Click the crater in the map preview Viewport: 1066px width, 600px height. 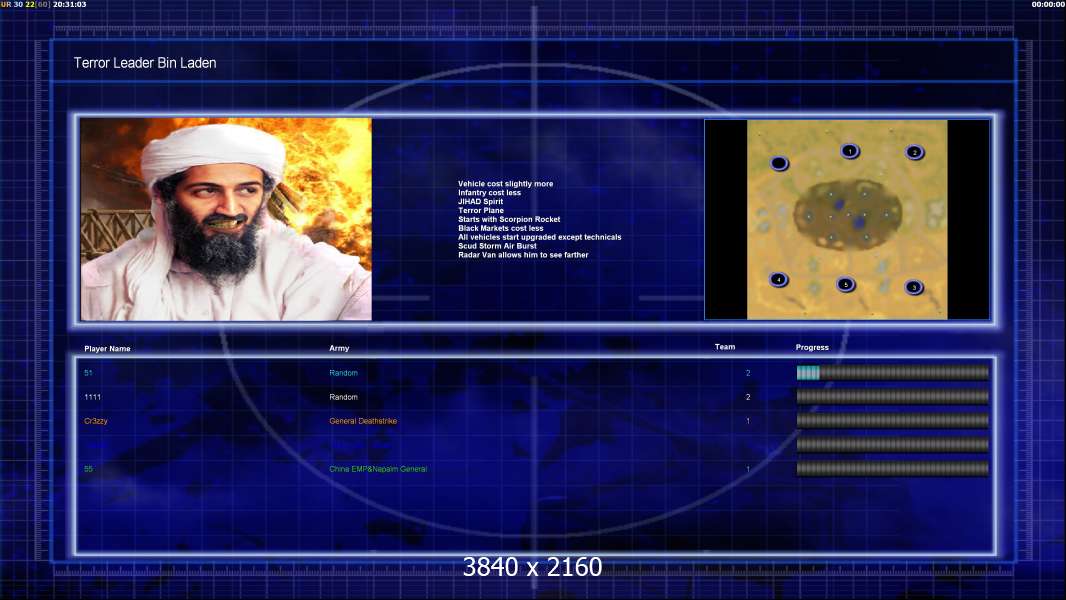click(x=847, y=214)
